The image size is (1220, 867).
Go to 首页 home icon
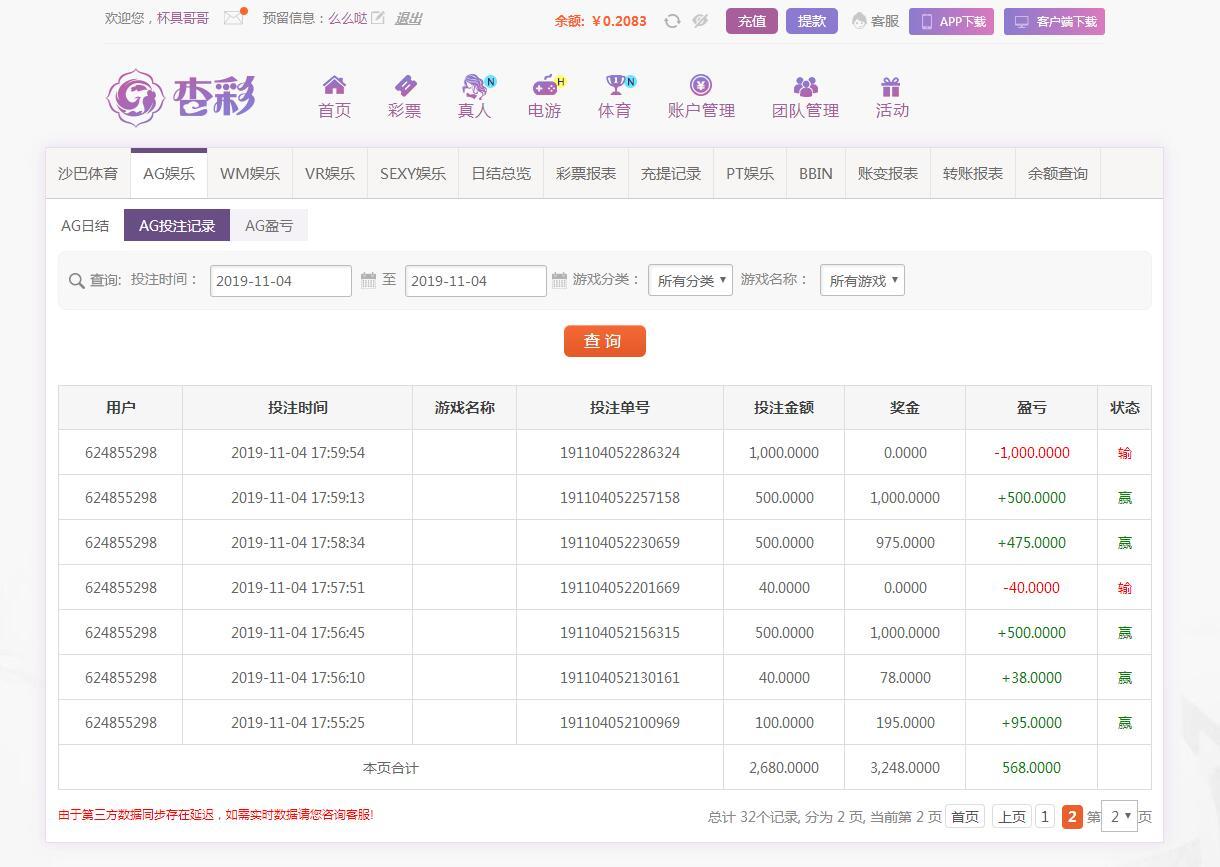[x=334, y=86]
